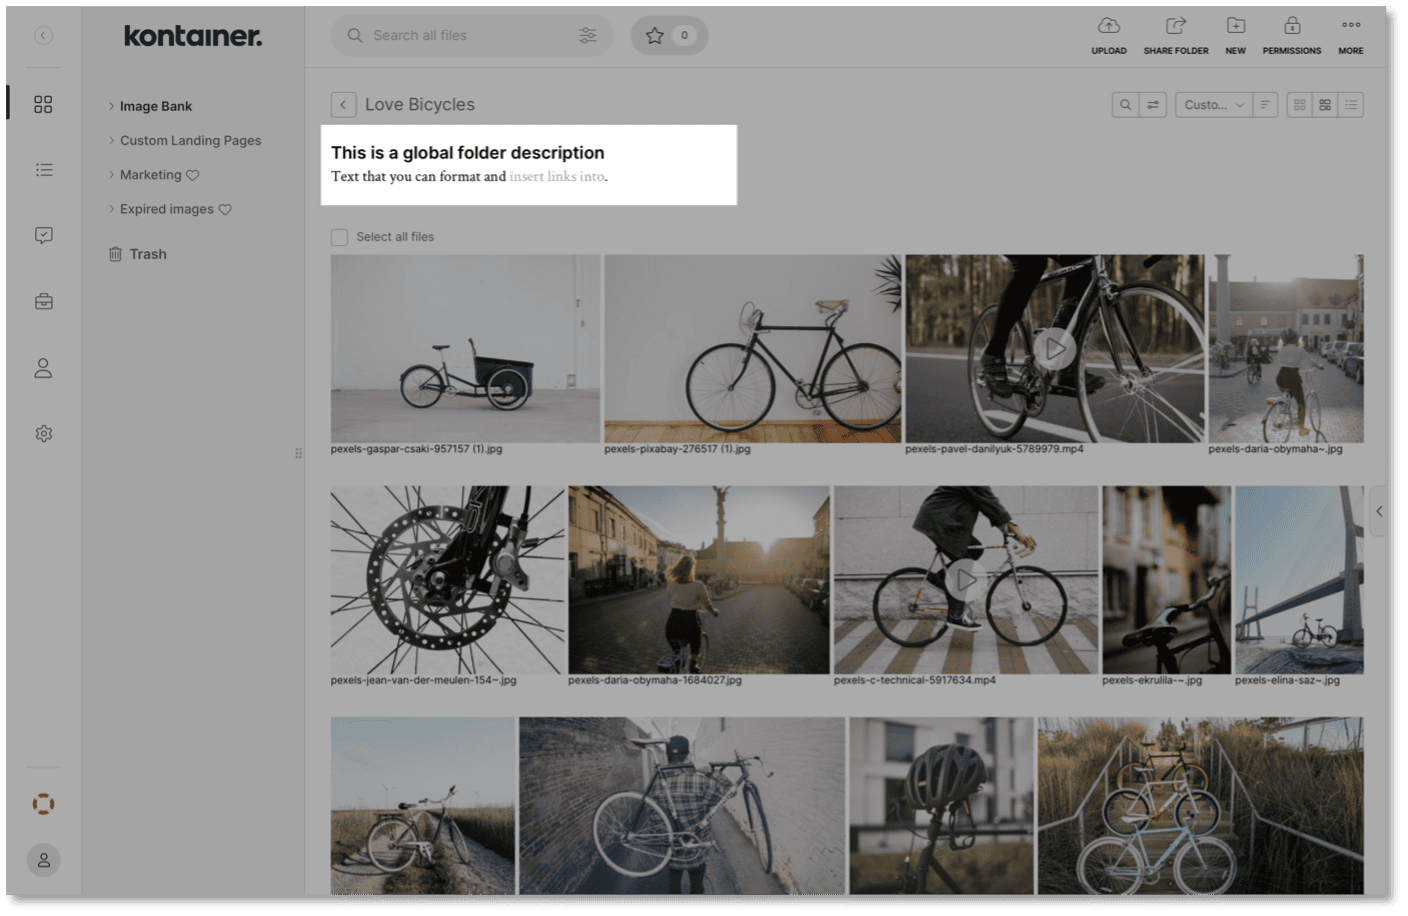Open the Trash folder
Image resolution: width=1408 pixels, height=916 pixels.
pyautogui.click(x=147, y=254)
